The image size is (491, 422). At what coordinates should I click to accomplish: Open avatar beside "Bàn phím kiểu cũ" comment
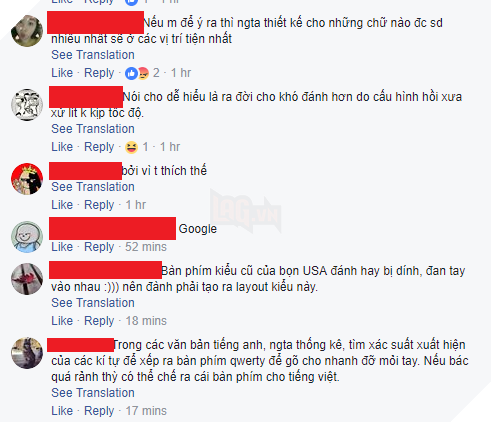click(x=27, y=279)
